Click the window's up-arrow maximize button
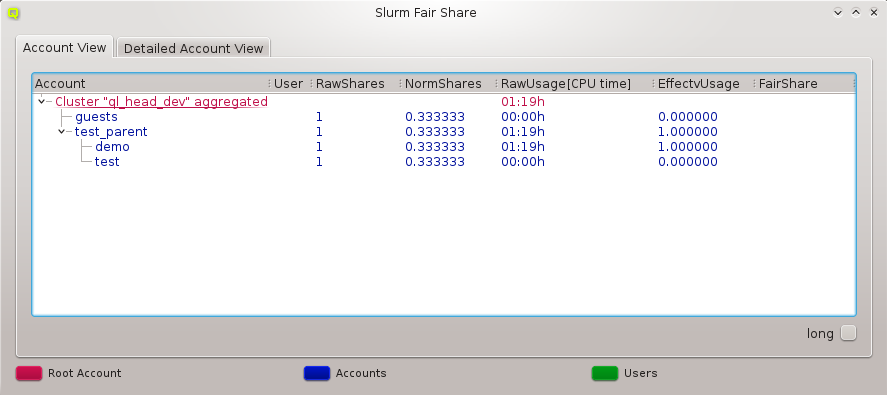887x395 pixels. [856, 12]
